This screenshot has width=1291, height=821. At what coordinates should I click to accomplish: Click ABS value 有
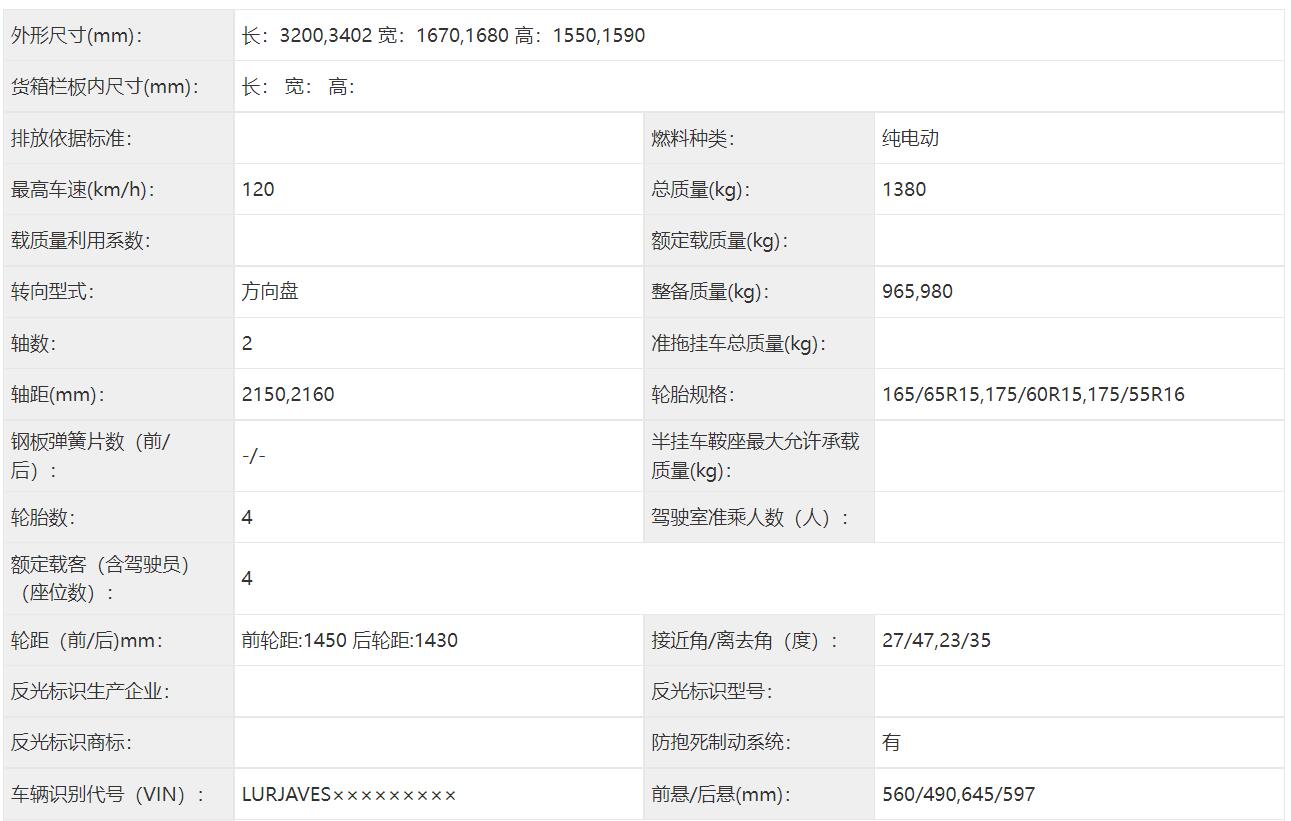tap(892, 743)
